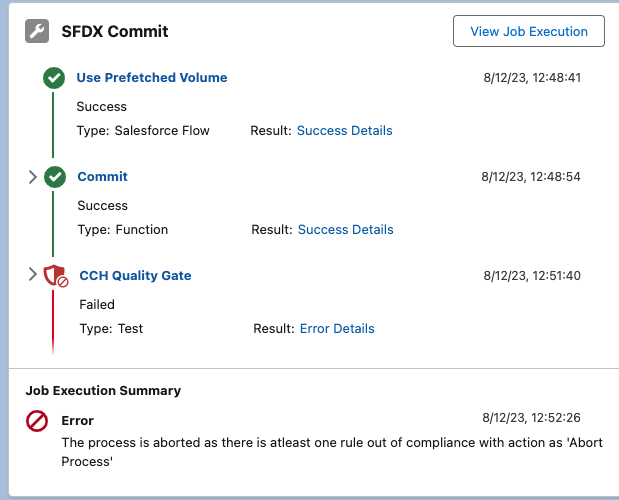Open Error Details for CCH Quality Gate
The image size is (619, 500).
(337, 329)
